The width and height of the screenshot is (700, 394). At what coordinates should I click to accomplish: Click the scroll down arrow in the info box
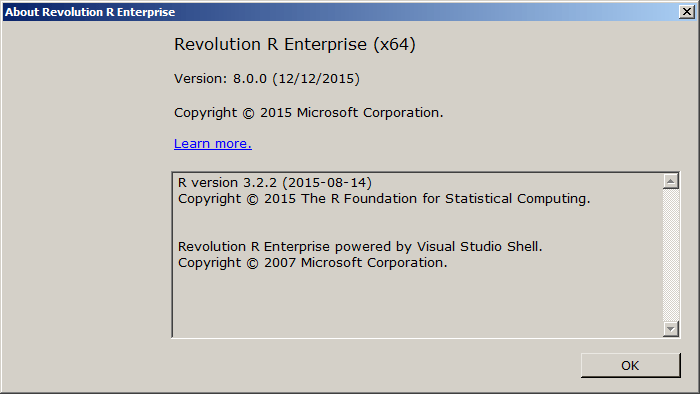click(x=671, y=329)
